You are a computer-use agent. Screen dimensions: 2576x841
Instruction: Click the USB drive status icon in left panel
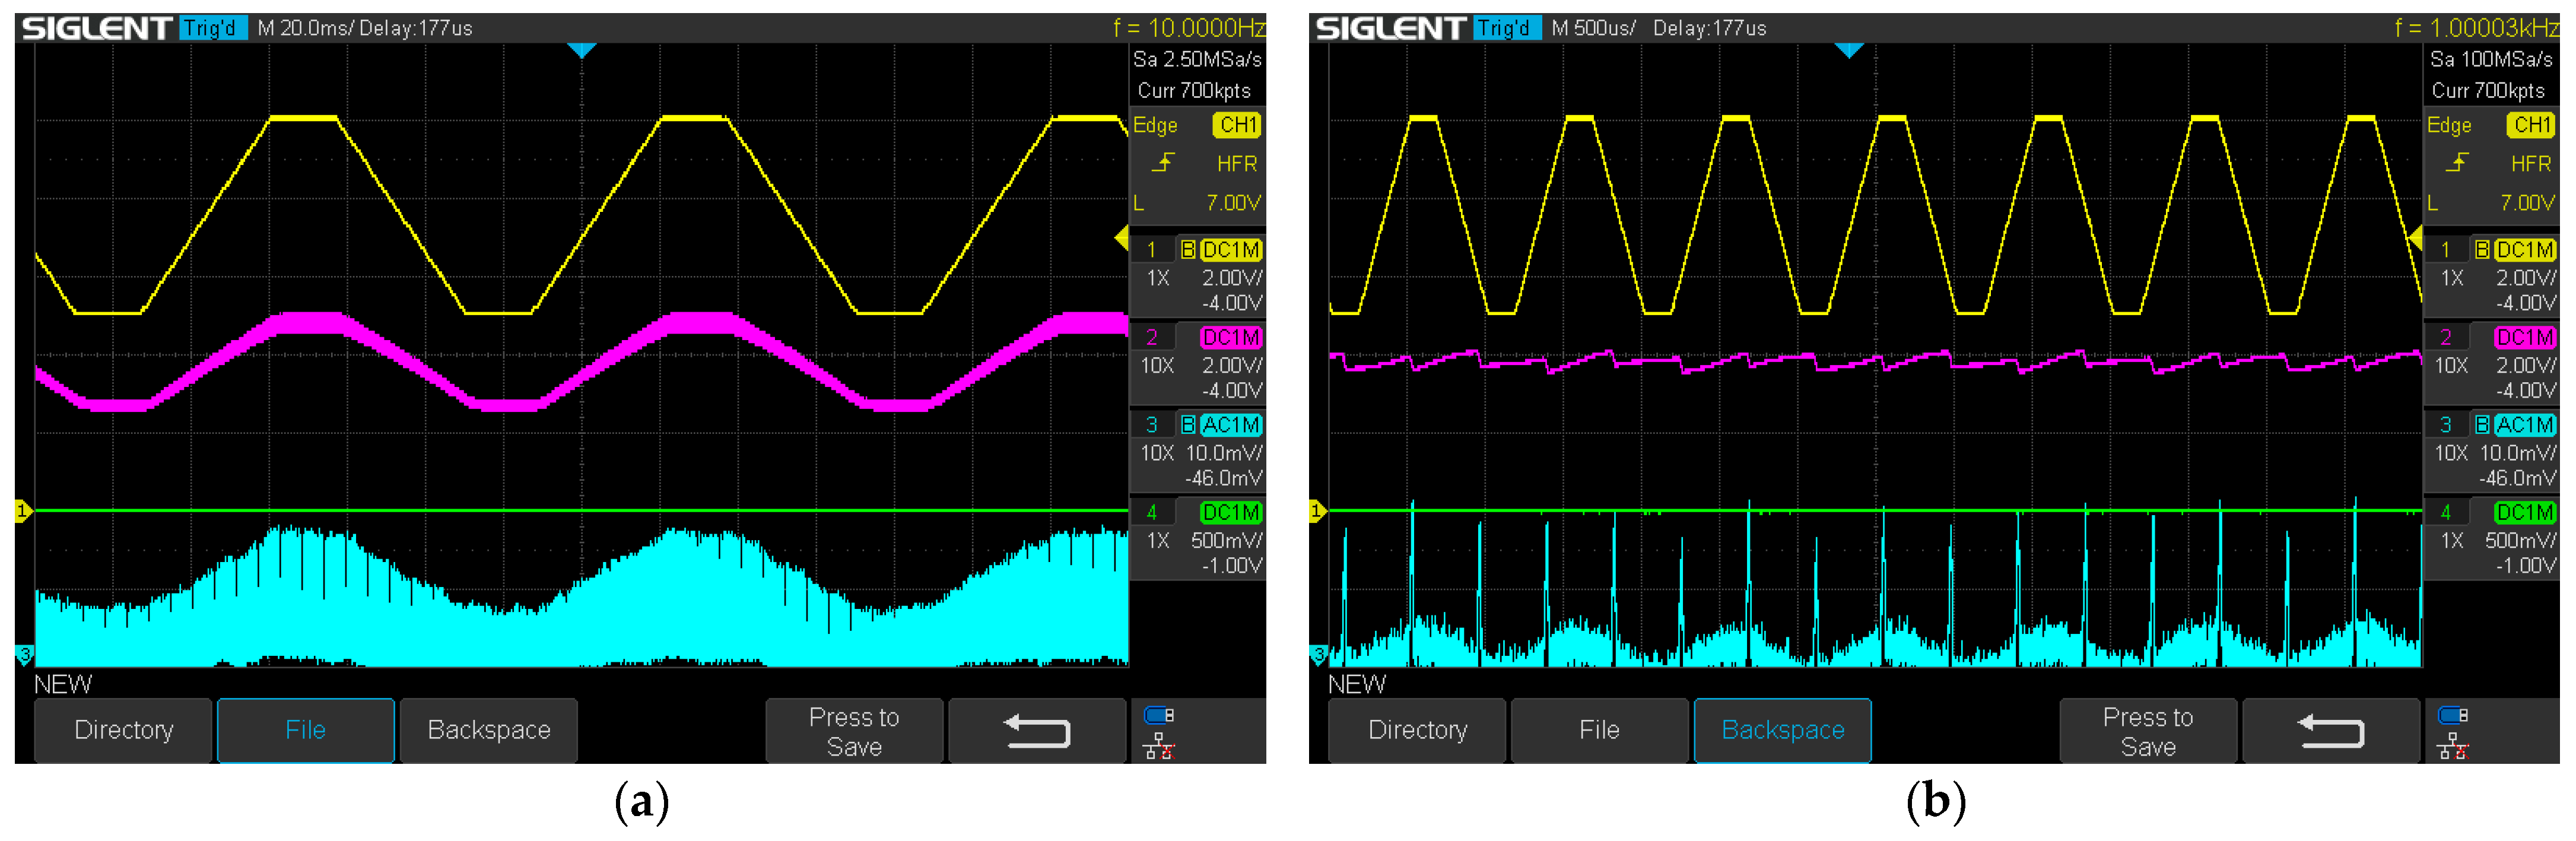pyautogui.click(x=1159, y=715)
